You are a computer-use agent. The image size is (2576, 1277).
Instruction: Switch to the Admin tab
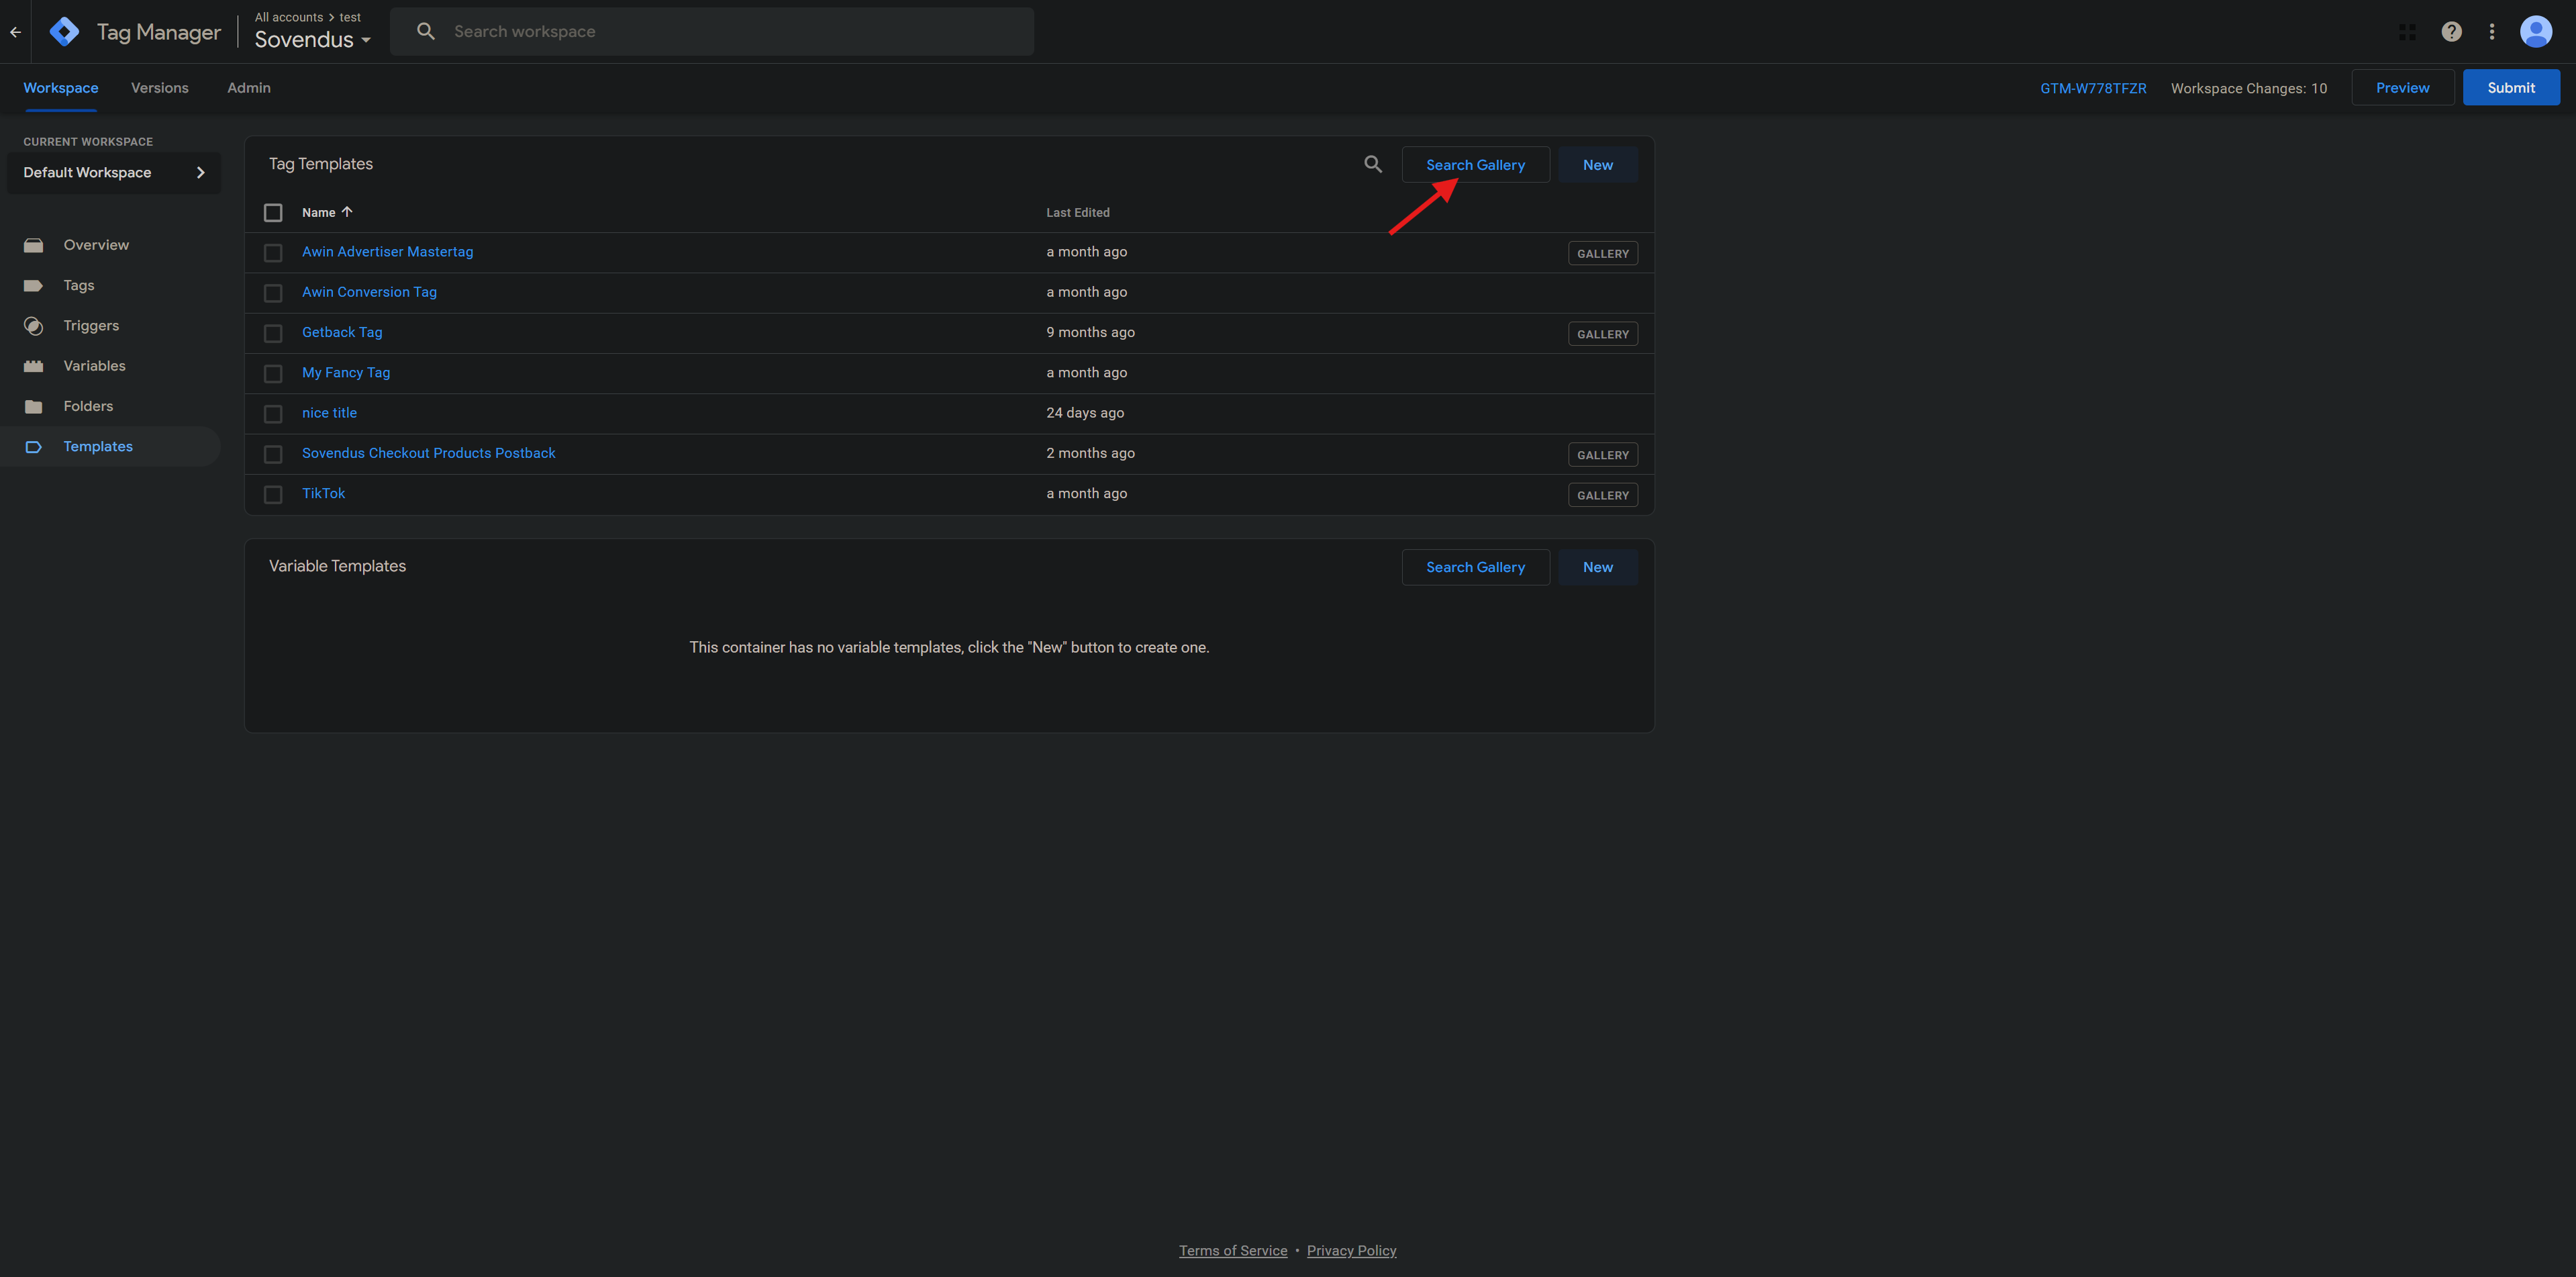pos(249,88)
